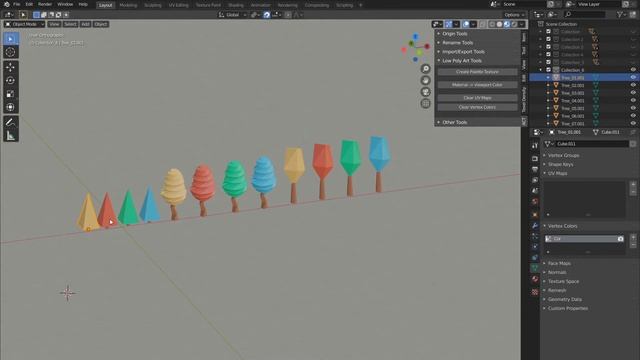Activate the Scale tool
Viewport: 640px width, 360px height.
coord(11,94)
